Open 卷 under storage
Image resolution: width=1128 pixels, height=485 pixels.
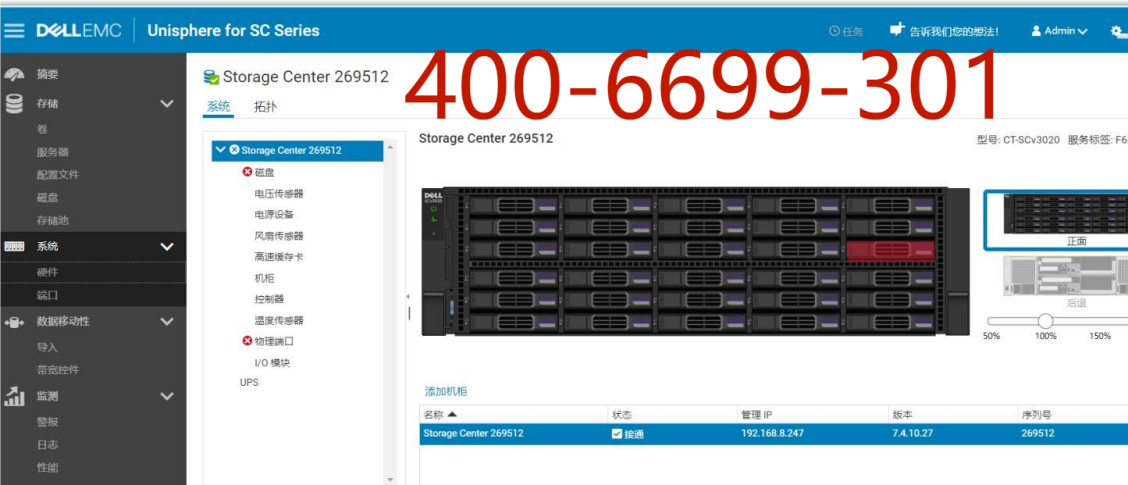42,130
